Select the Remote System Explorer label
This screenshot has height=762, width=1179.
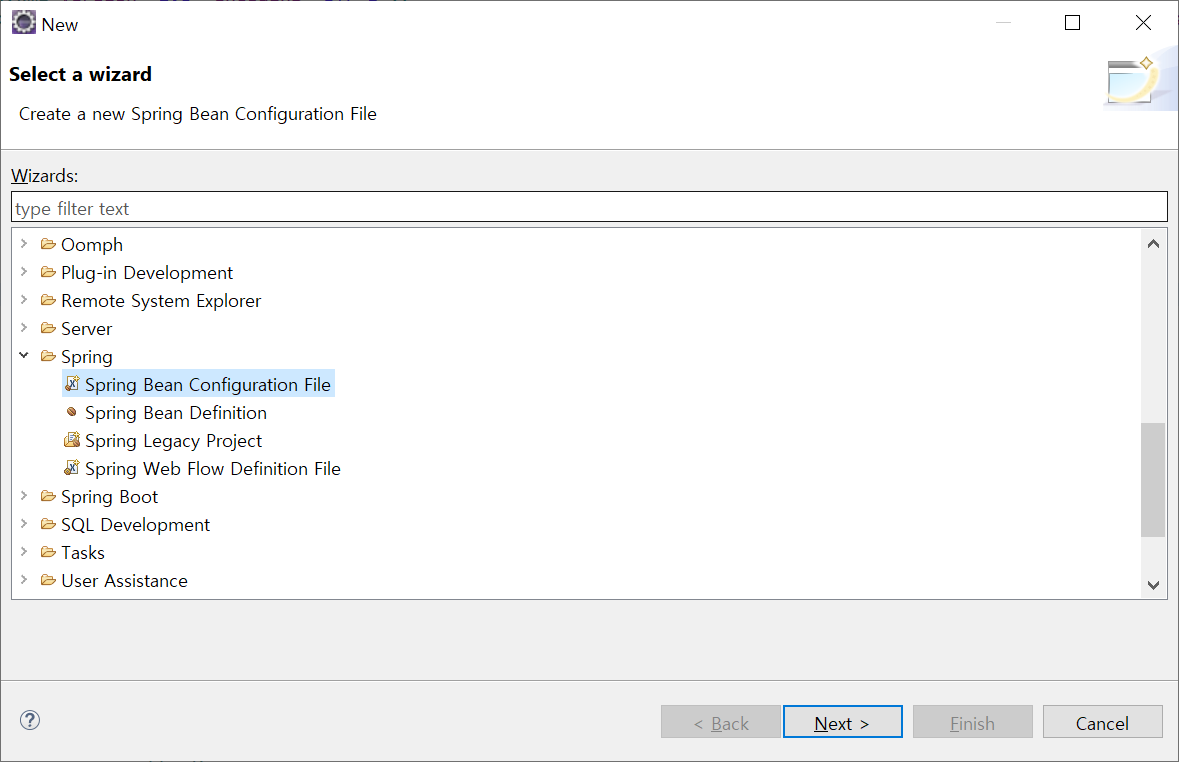click(x=161, y=300)
